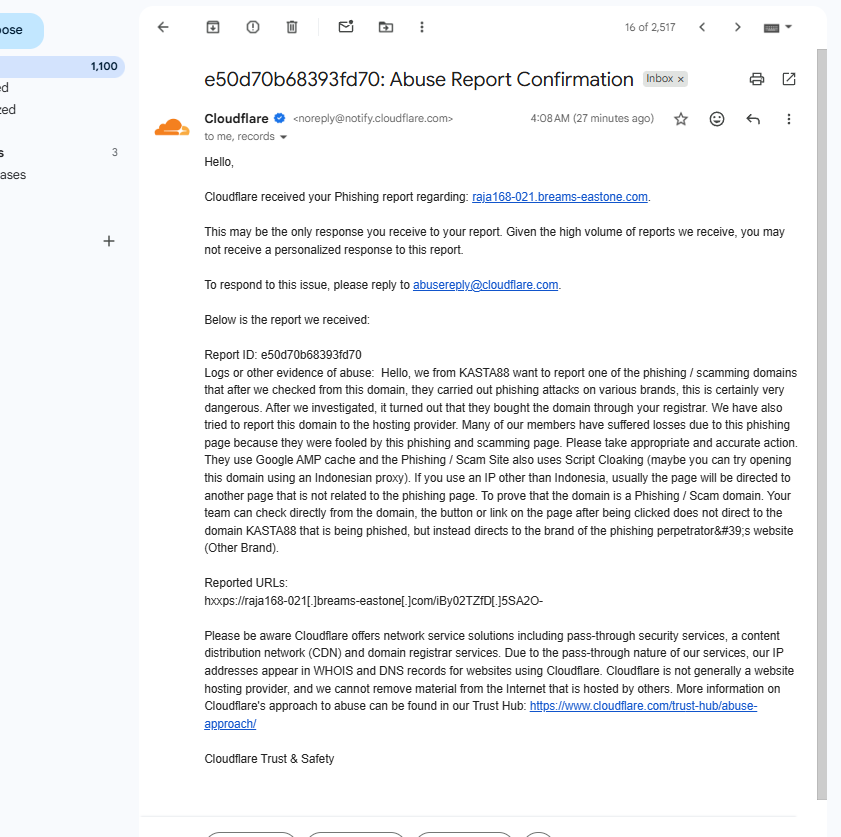Click the '16 of 2,517' message counter

tap(650, 27)
